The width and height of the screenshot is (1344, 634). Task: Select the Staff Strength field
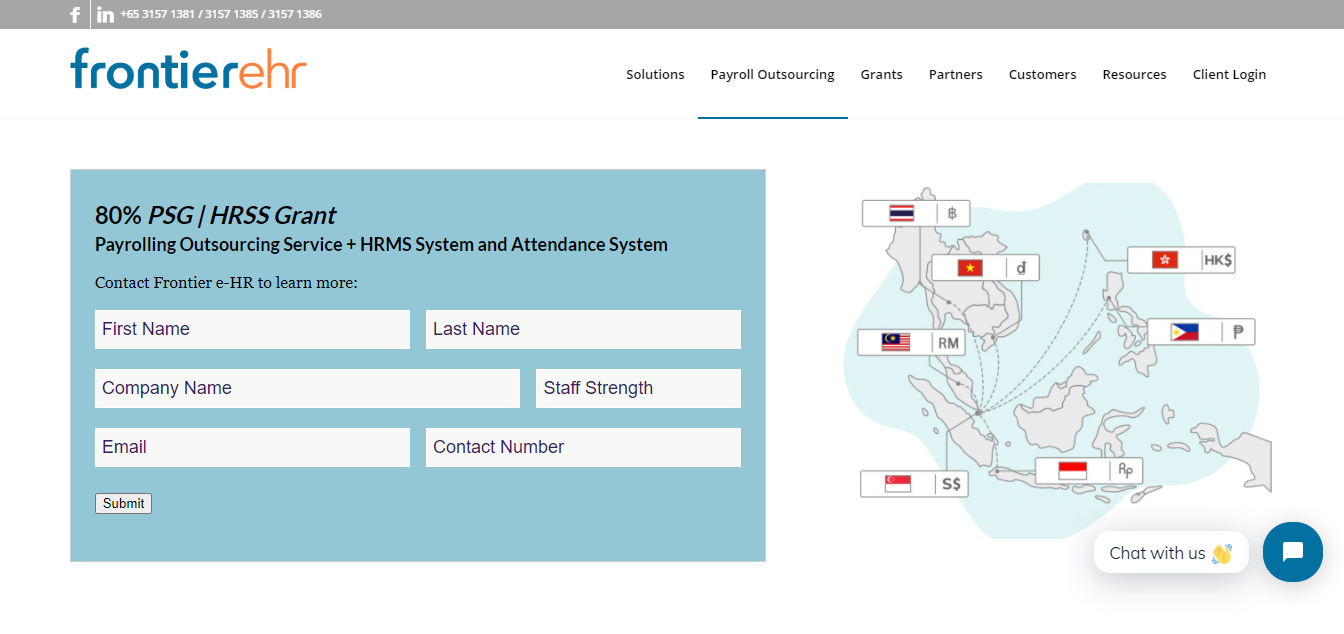[638, 388]
